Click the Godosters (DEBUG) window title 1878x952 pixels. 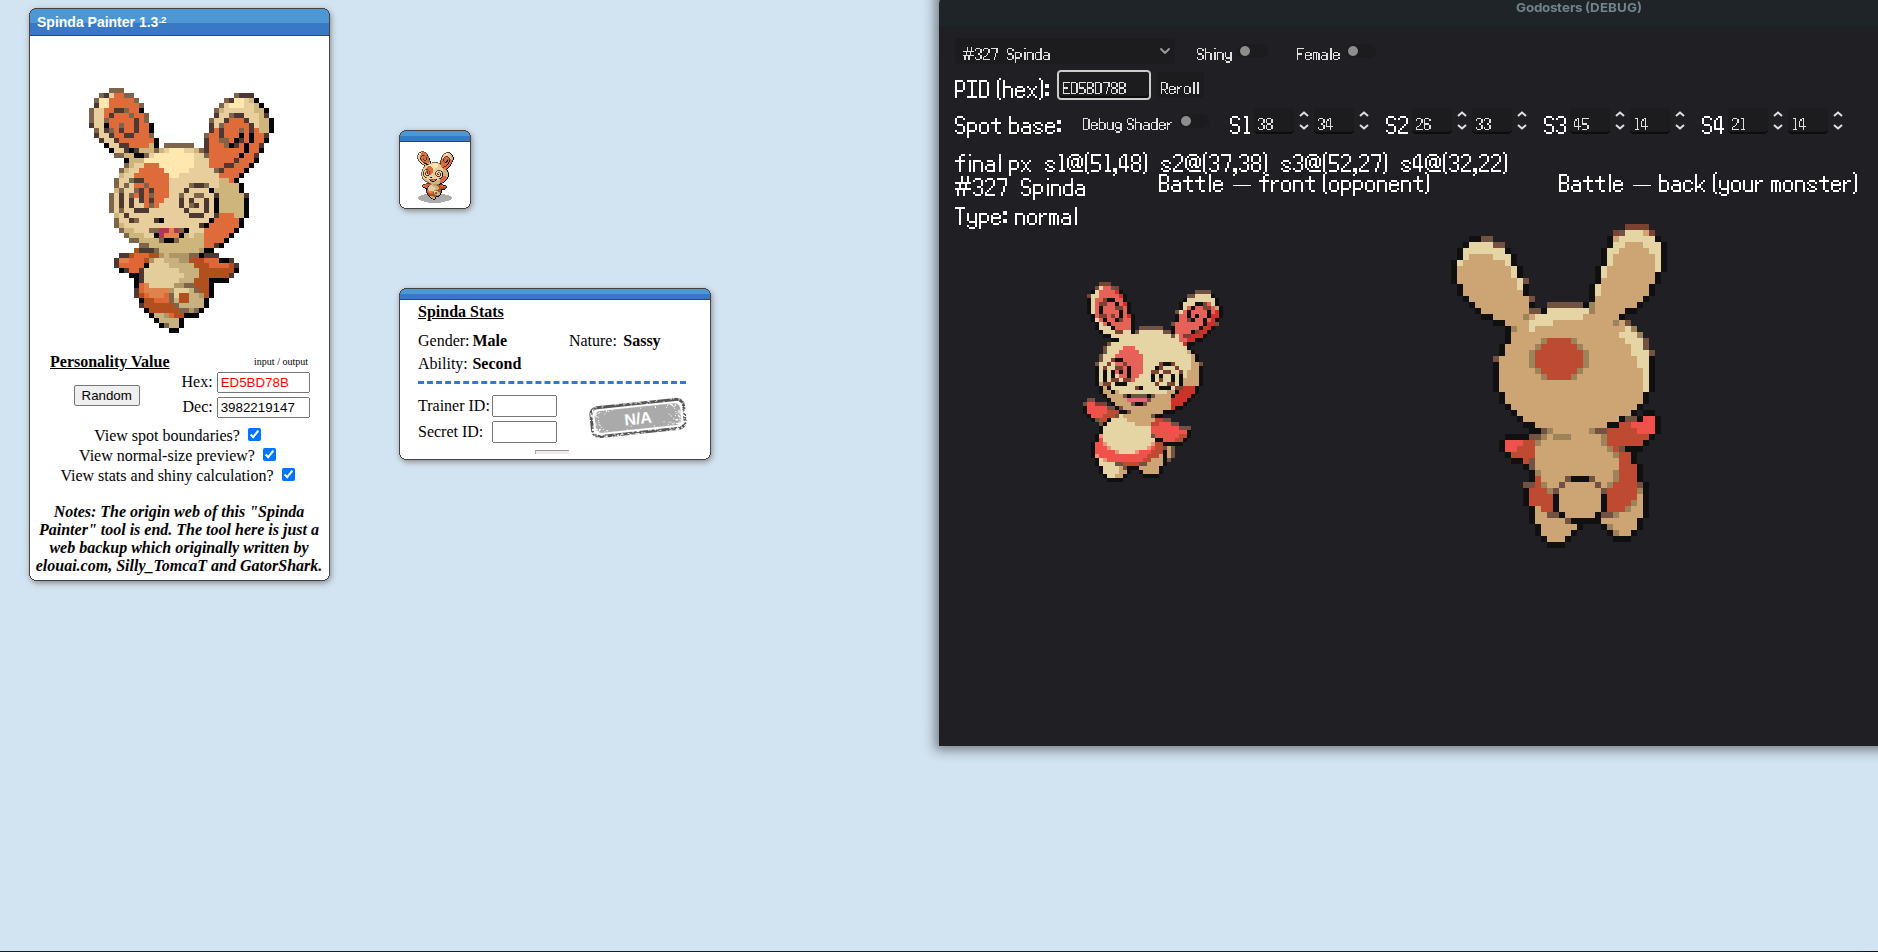pyautogui.click(x=1578, y=7)
